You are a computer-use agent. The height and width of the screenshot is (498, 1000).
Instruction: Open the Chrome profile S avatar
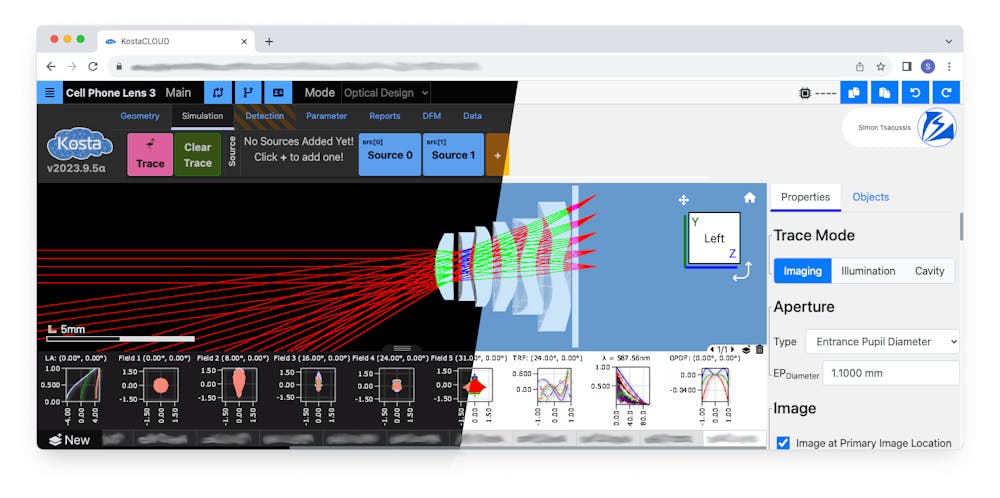tap(928, 66)
